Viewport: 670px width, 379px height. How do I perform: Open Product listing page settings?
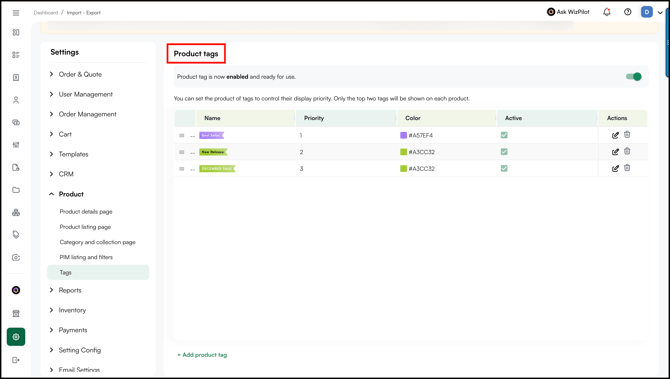[x=85, y=227]
